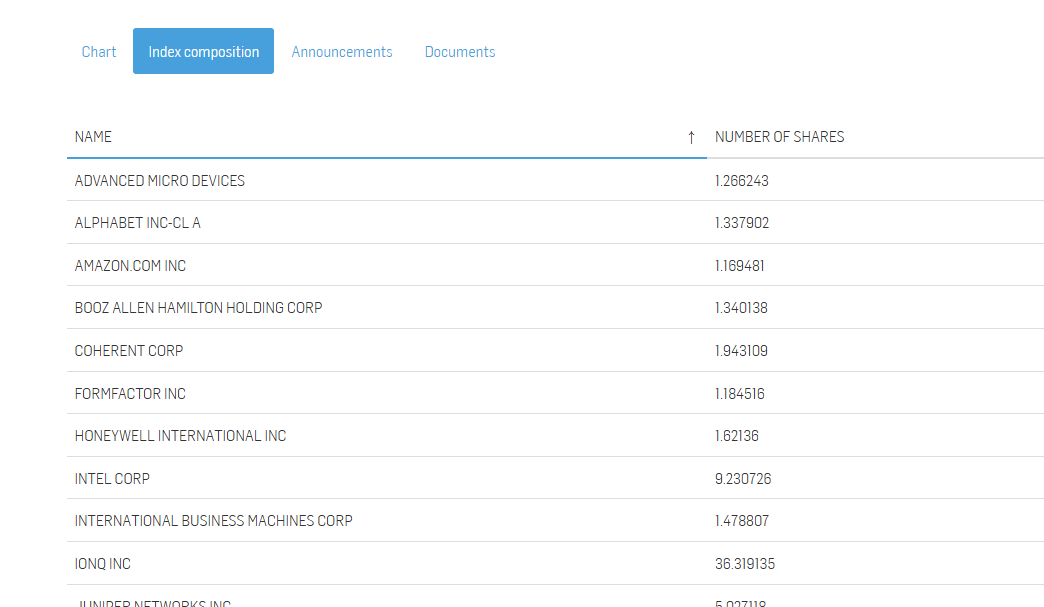Open the Announcements tab

(342, 52)
